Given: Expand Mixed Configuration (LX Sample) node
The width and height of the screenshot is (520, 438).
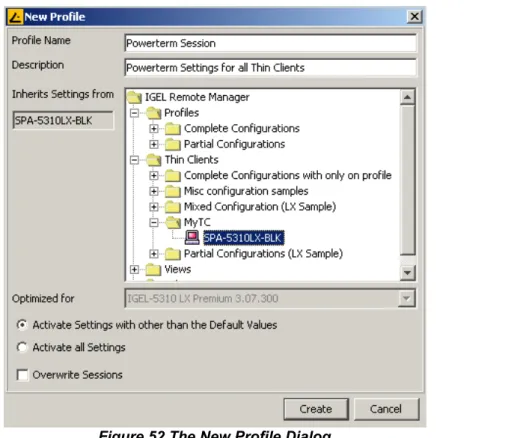Looking at the screenshot, I should 154,207.
